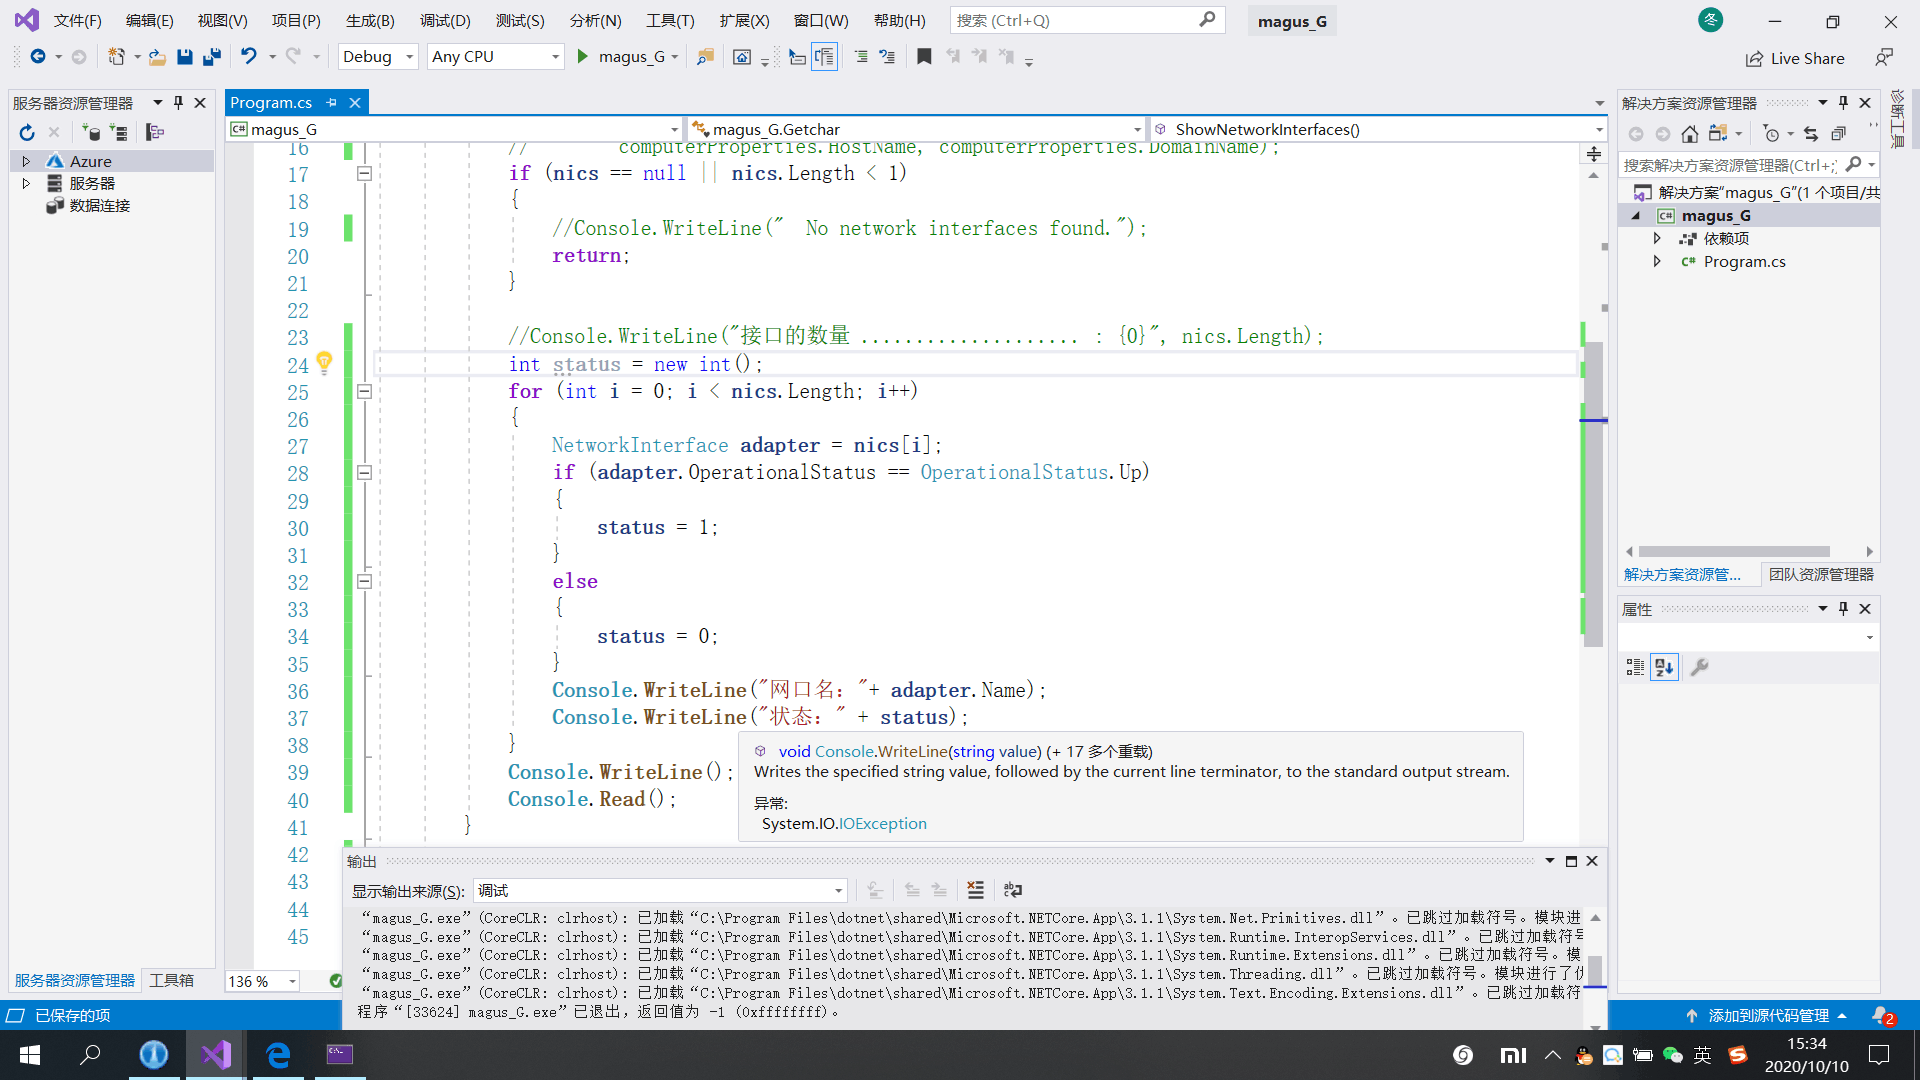This screenshot has width=1920, height=1080.
Task: Click Toggle Word Wrap icon in Output panel
Action: 1013,890
